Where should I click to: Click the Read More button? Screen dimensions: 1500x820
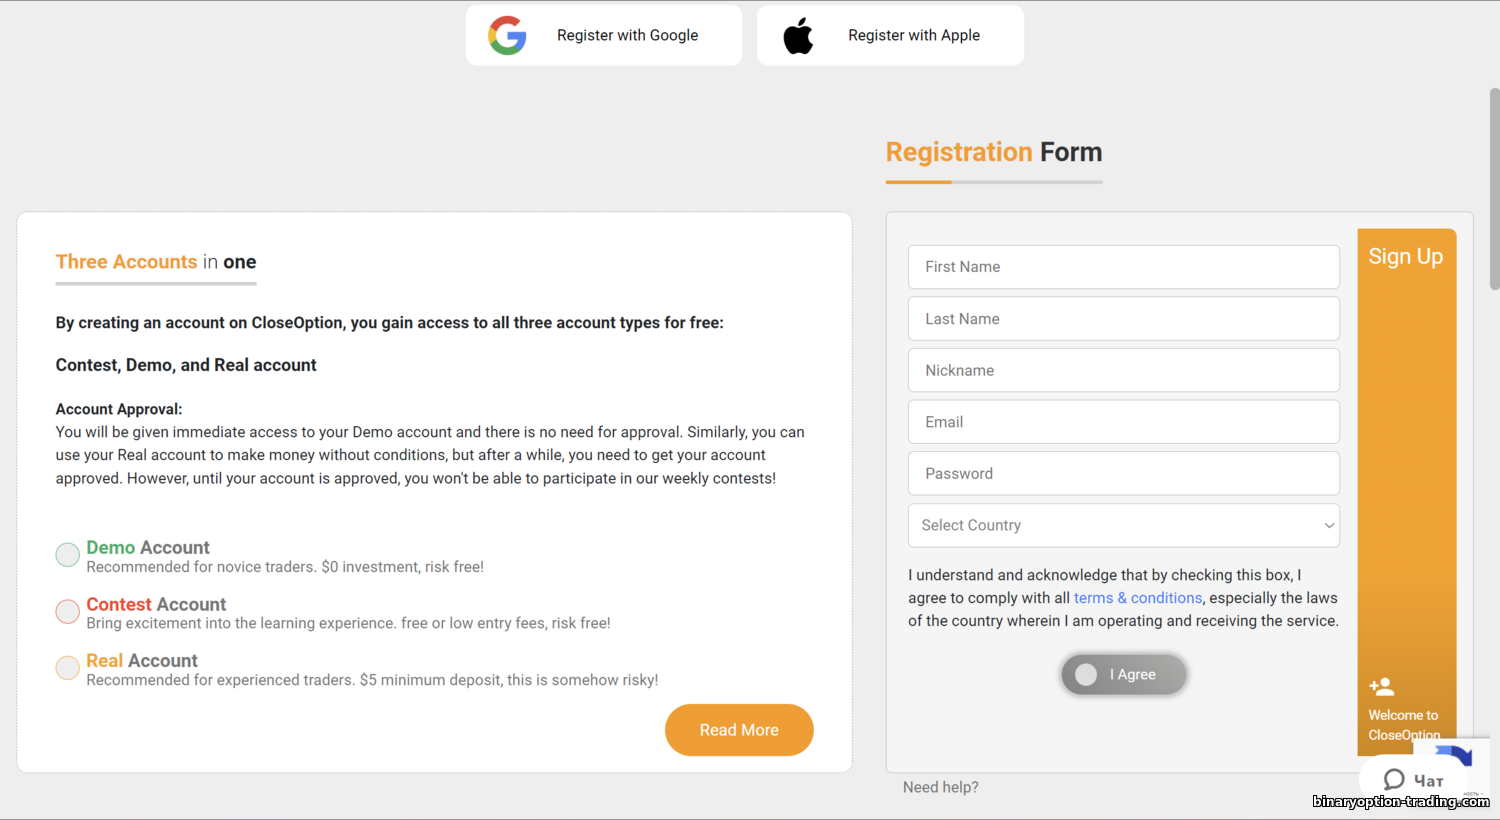pyautogui.click(x=739, y=730)
